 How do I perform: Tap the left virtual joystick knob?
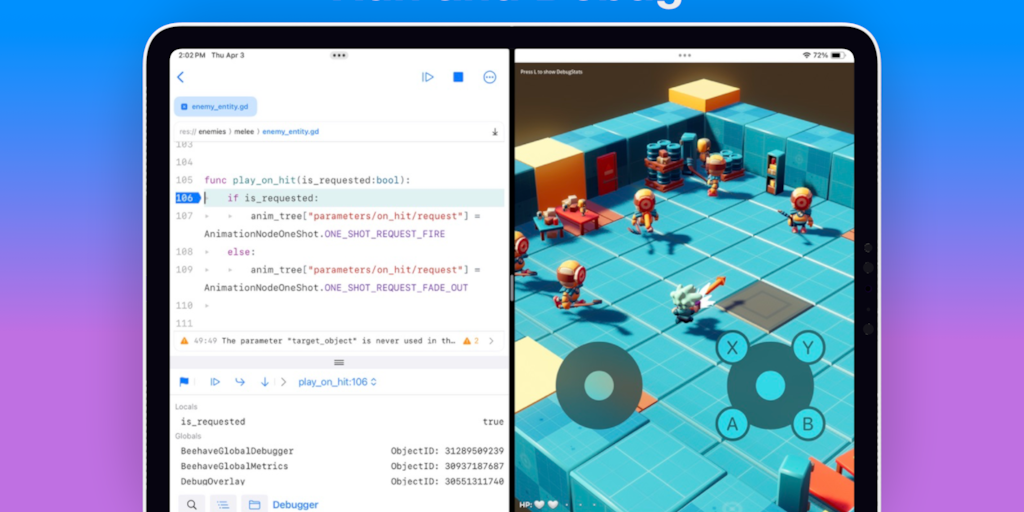coord(599,386)
